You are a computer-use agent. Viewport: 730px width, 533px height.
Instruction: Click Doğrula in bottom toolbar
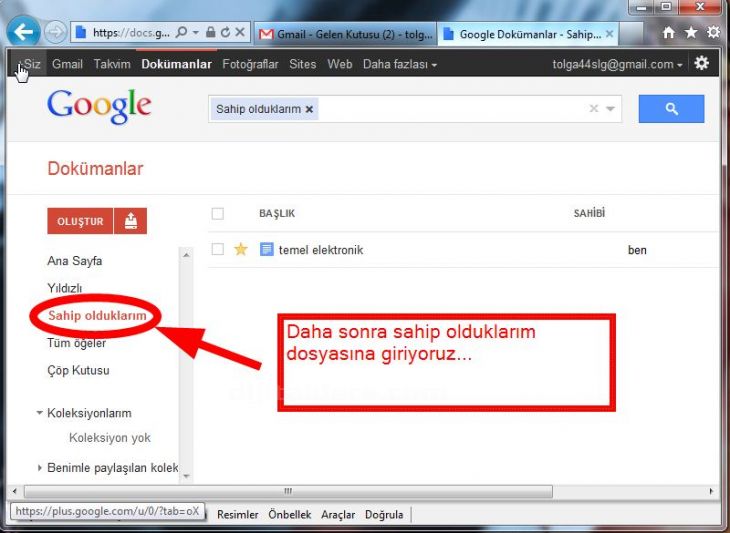tap(384, 514)
